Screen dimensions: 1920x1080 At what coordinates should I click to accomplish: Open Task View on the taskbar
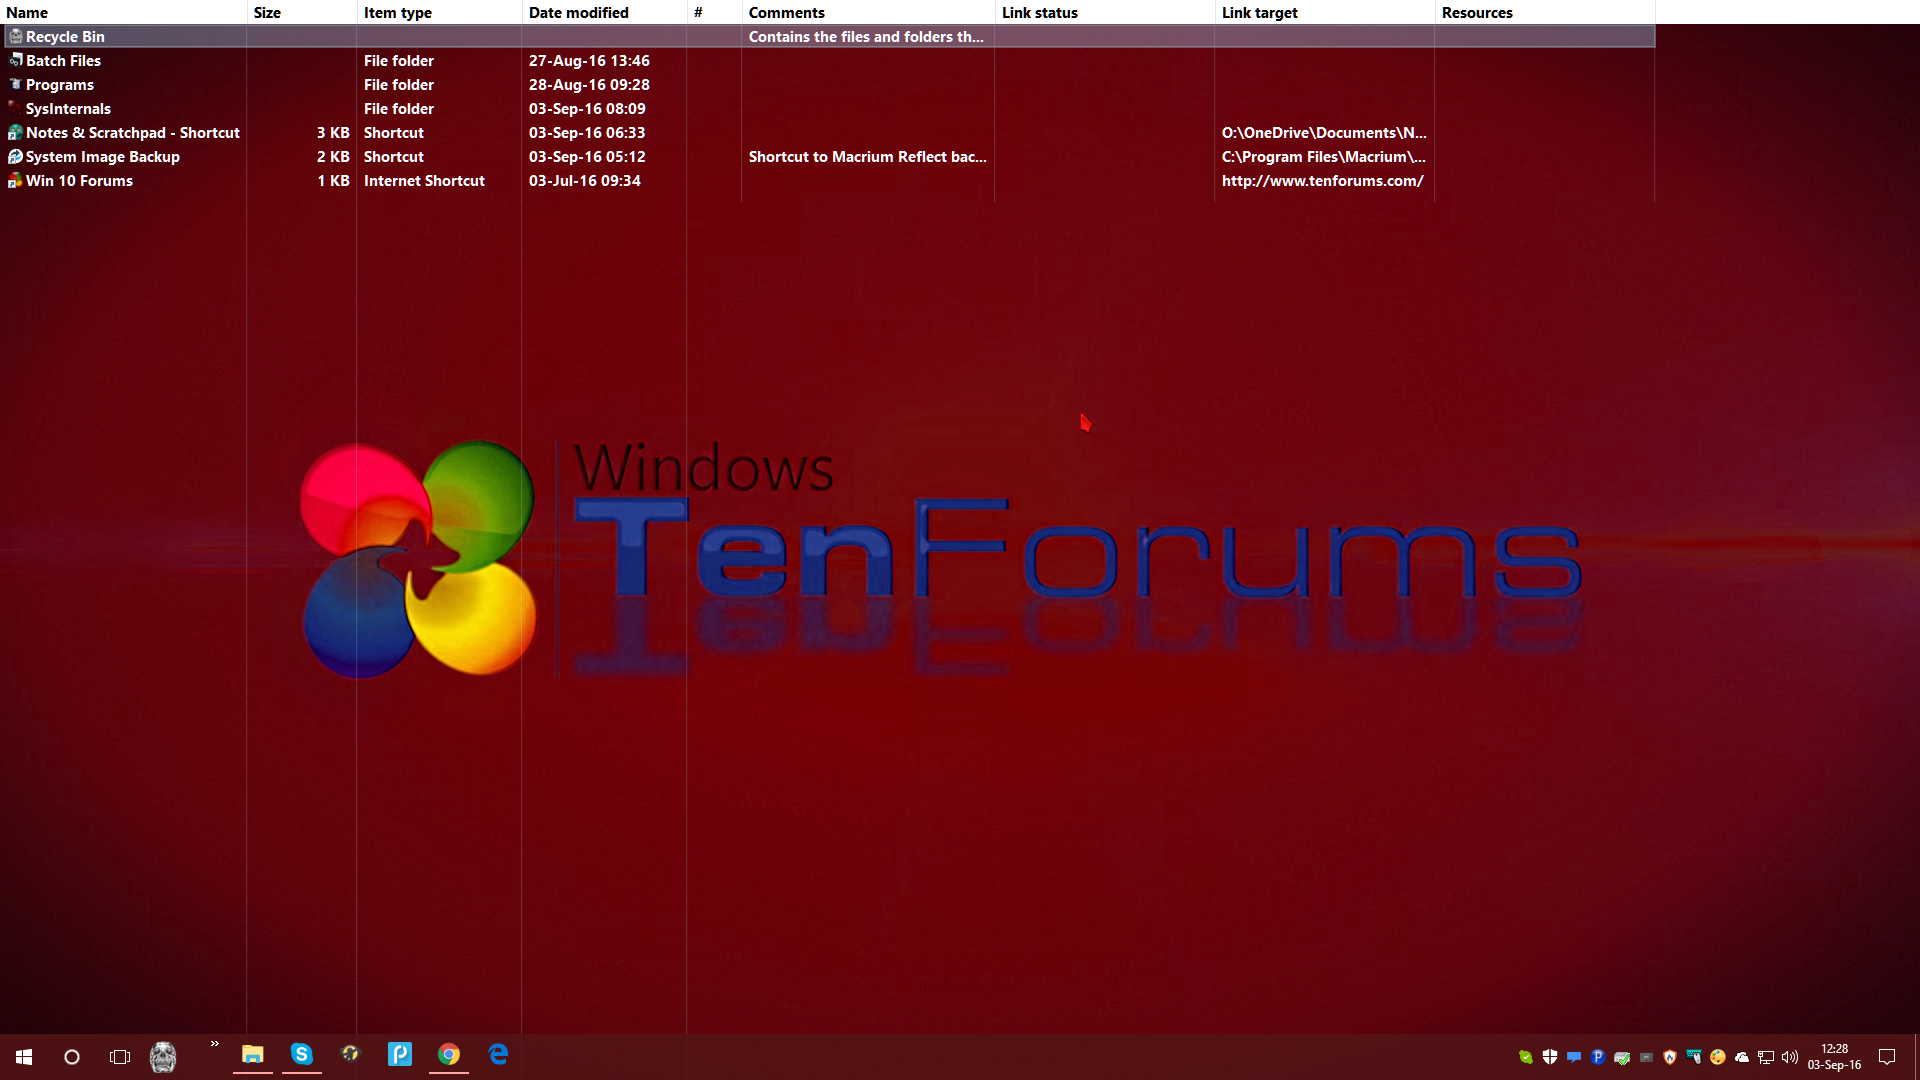click(120, 1057)
